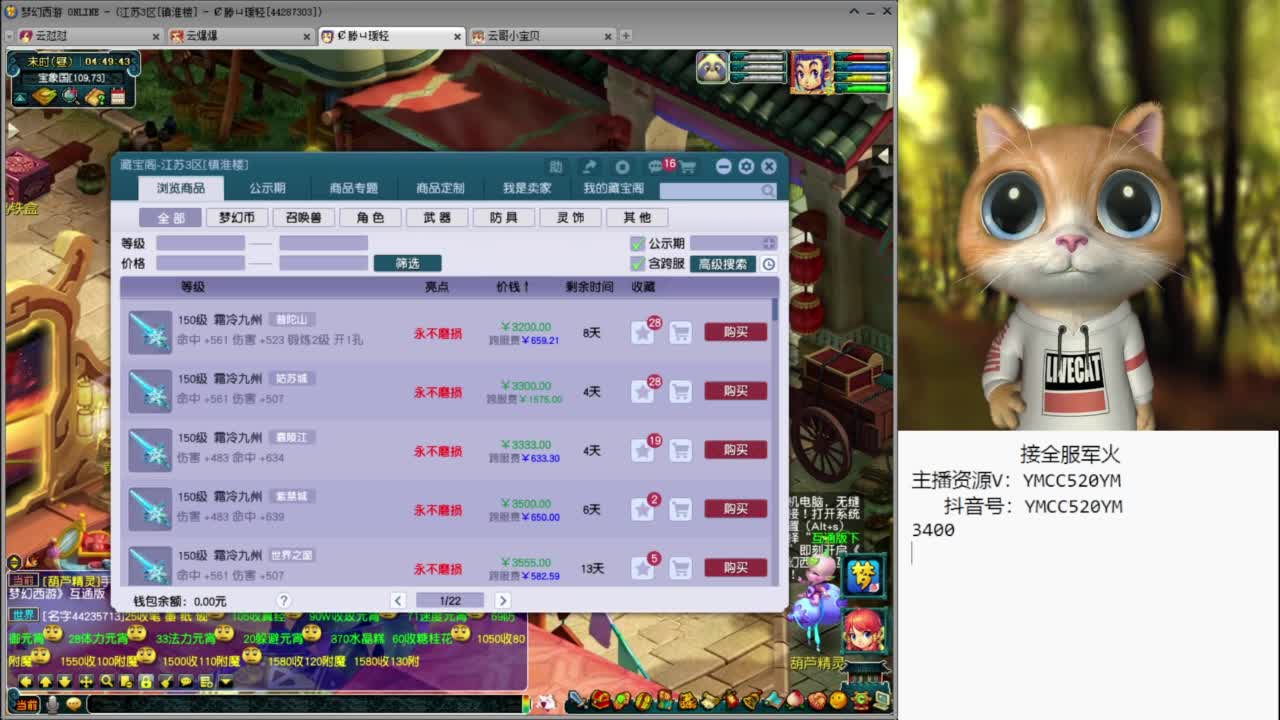Click the round record icon in header
Screen dimensions: 1280x720
(x=622, y=167)
